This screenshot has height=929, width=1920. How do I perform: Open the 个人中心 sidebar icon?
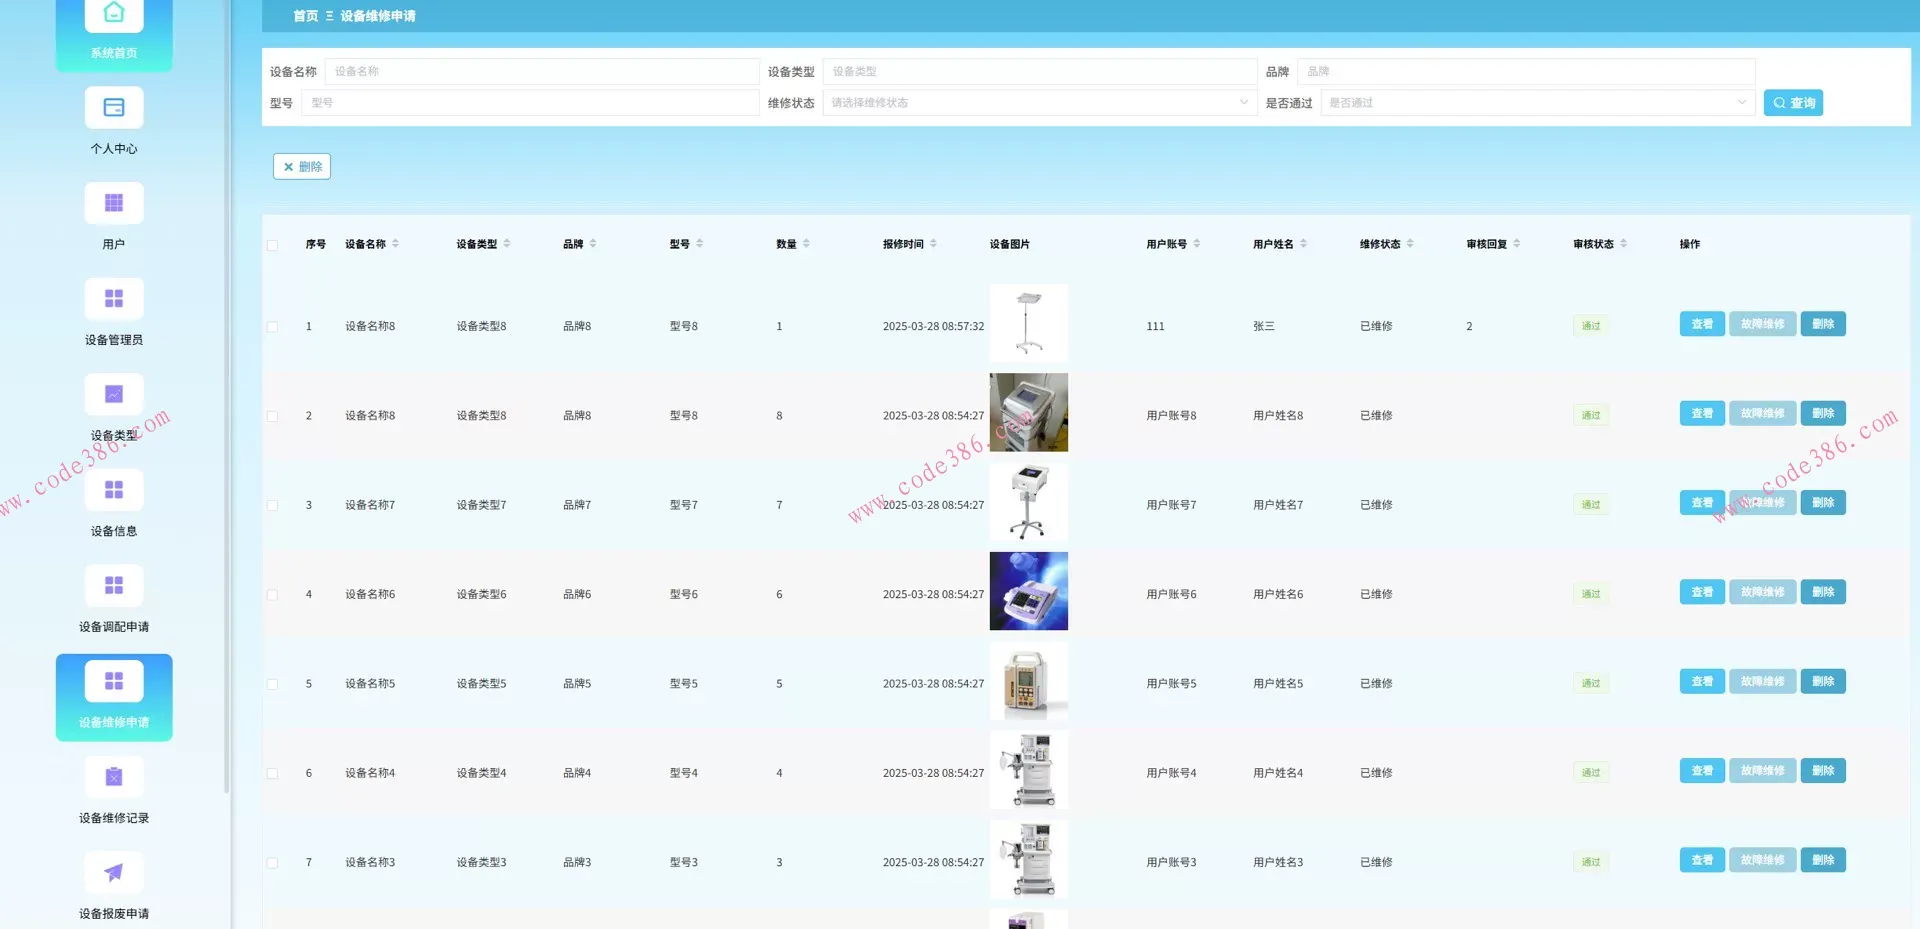pyautogui.click(x=114, y=108)
